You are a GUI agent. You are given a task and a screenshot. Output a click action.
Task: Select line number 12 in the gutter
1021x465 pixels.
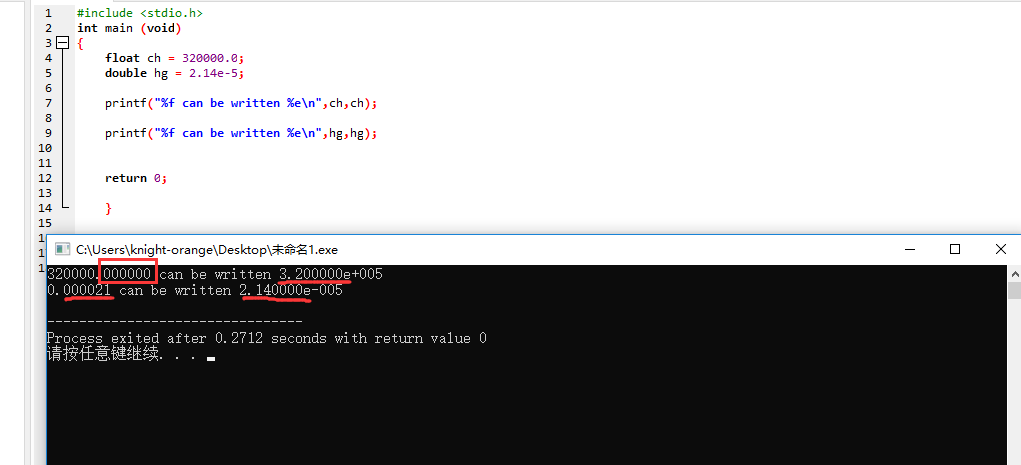44,178
